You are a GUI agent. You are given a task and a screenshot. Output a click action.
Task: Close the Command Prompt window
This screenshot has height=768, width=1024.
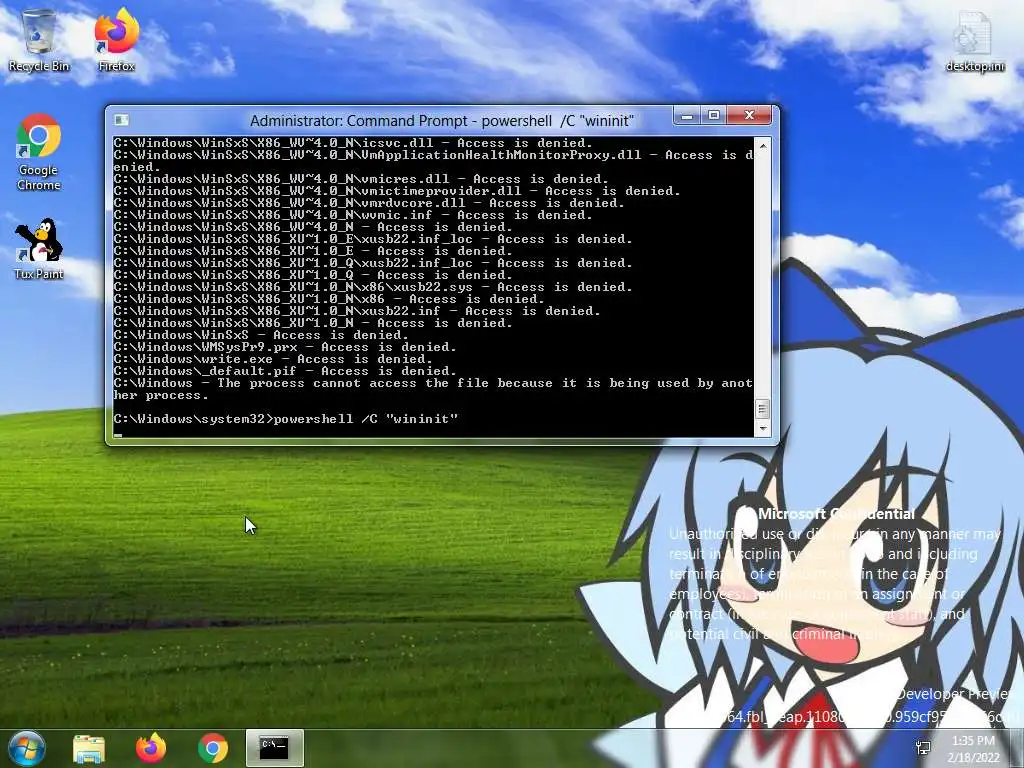click(x=749, y=116)
